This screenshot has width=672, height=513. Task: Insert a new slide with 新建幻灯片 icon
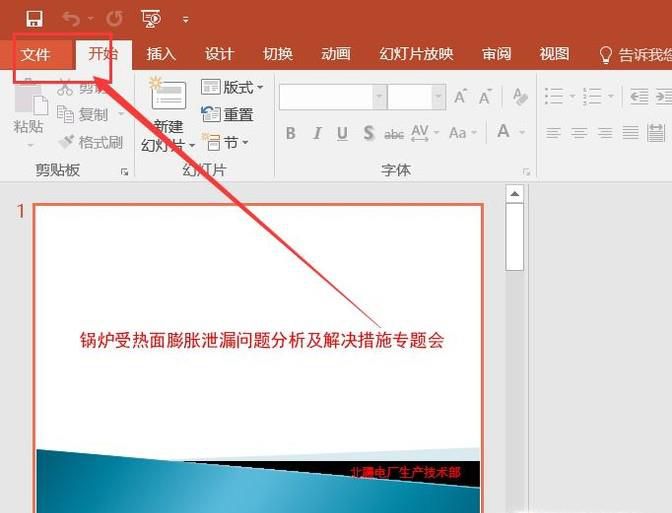[x=168, y=94]
